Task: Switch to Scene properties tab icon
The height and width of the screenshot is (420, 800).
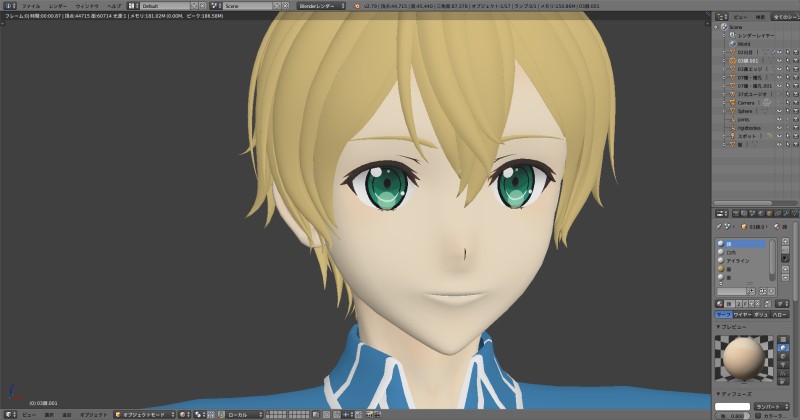Action: [752, 214]
